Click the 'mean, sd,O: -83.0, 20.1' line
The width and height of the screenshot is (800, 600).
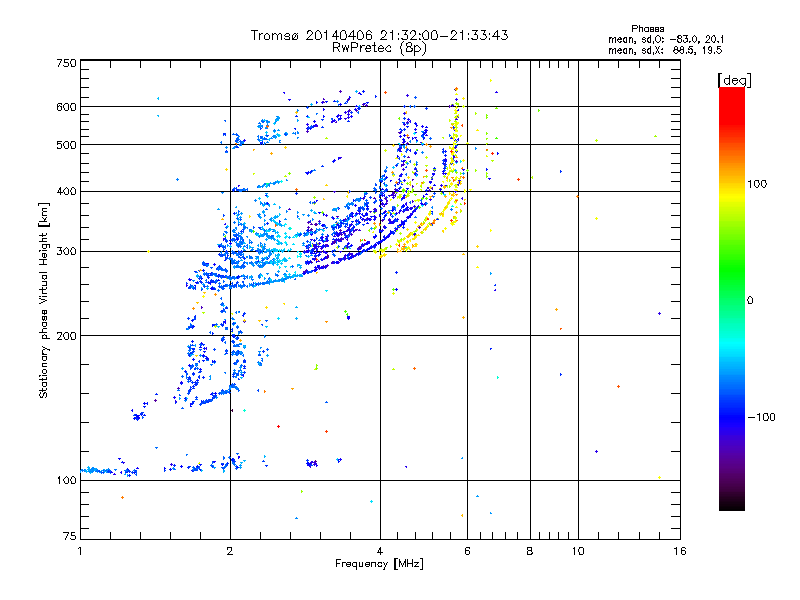[x=666, y=39]
